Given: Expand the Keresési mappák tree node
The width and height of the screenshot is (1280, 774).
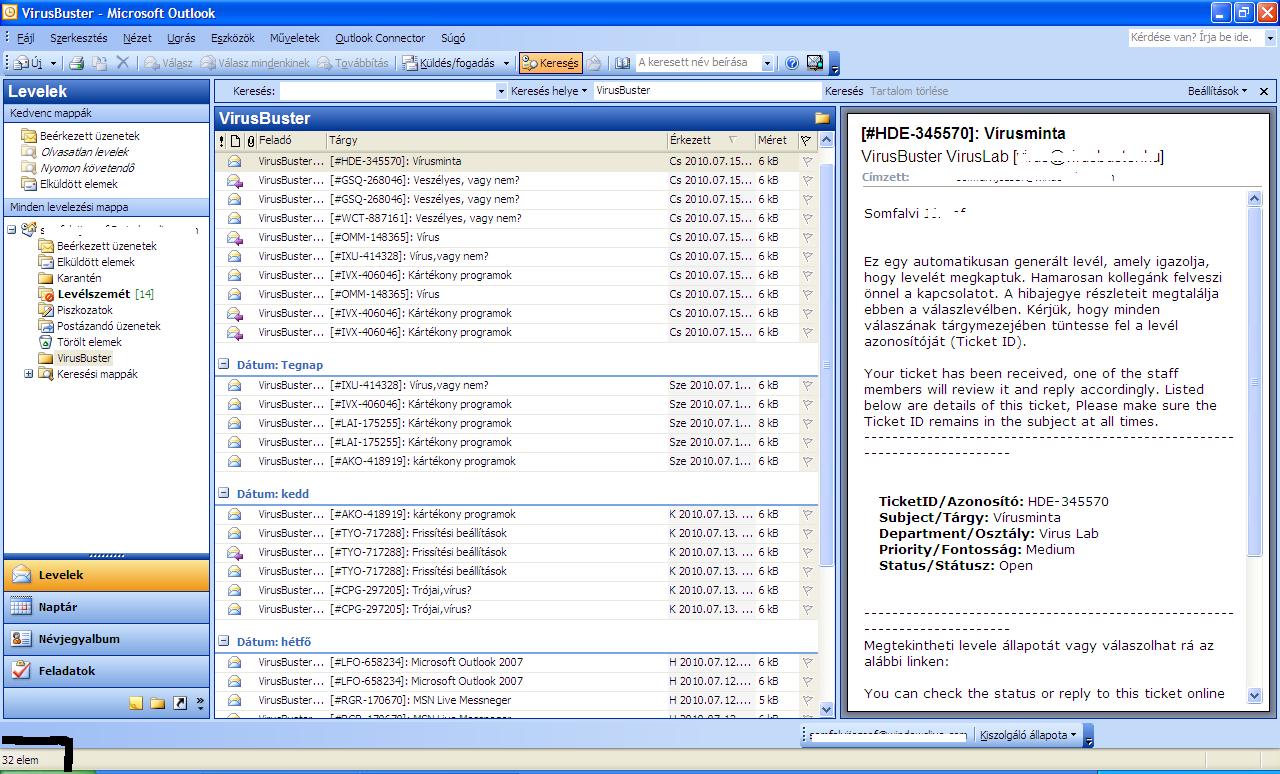Looking at the screenshot, I should (28, 374).
